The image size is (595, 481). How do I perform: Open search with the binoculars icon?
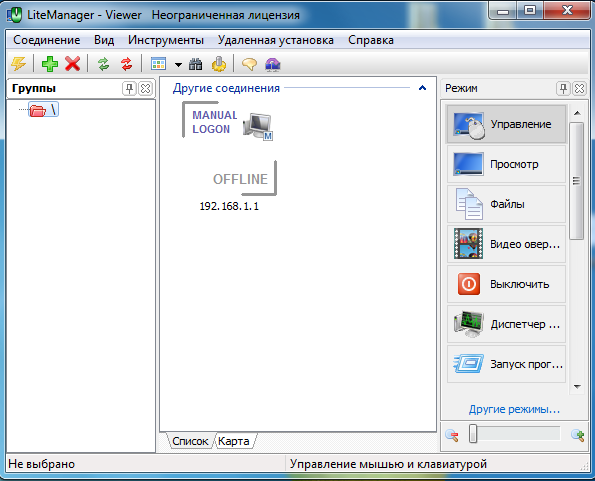coord(195,64)
